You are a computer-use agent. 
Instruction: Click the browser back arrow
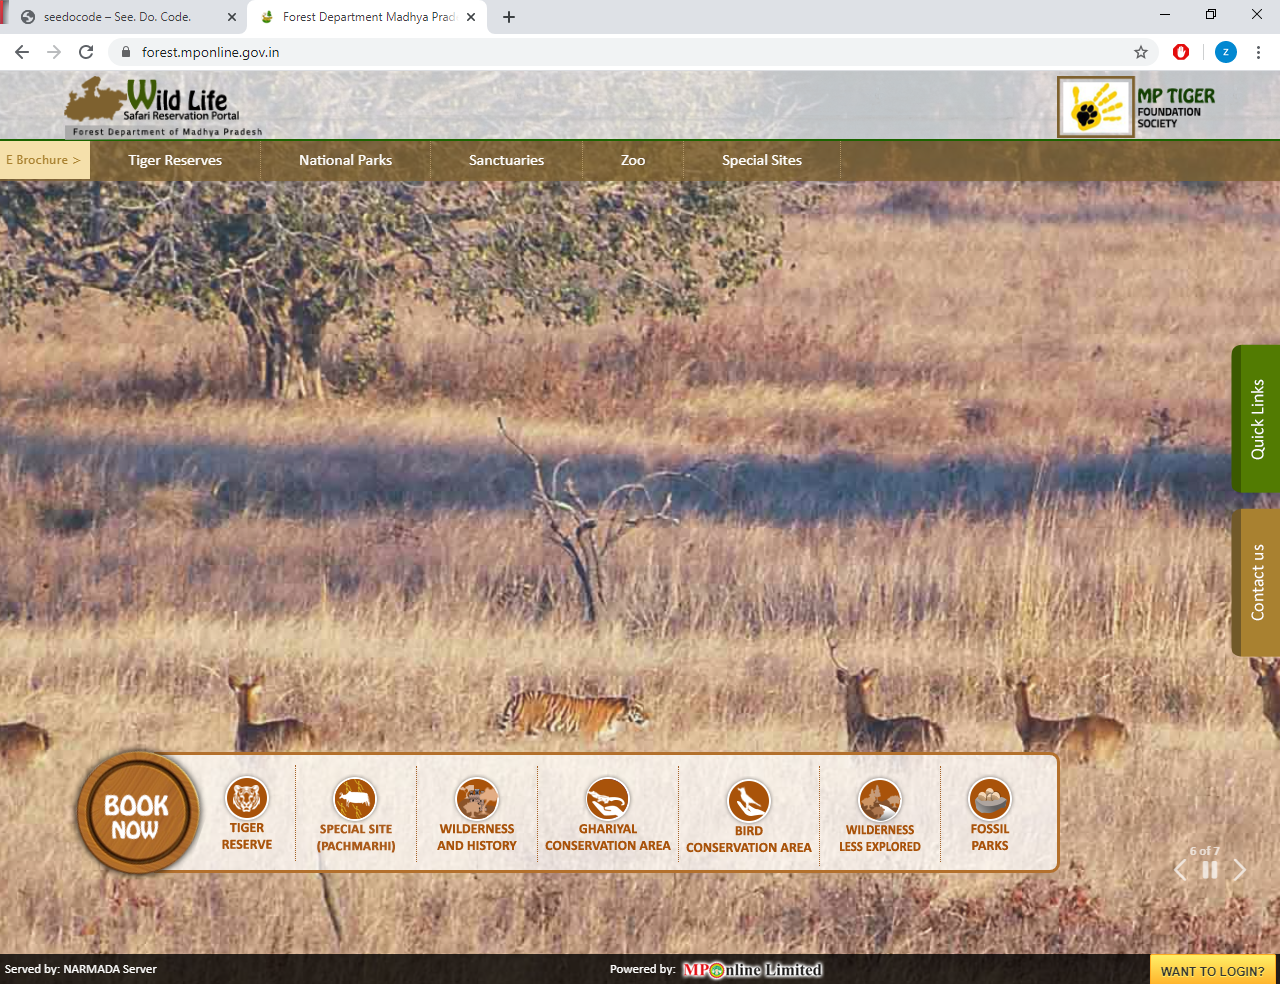click(x=22, y=52)
